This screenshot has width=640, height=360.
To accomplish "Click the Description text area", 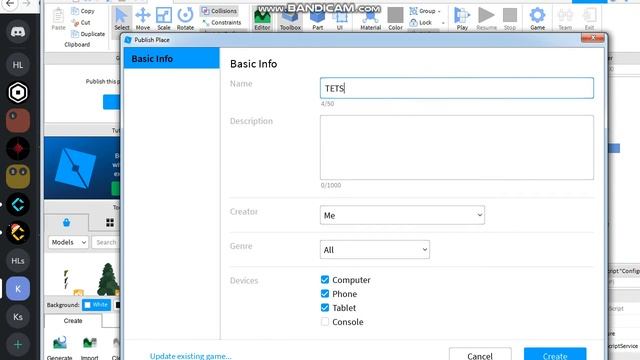I will tap(457, 147).
